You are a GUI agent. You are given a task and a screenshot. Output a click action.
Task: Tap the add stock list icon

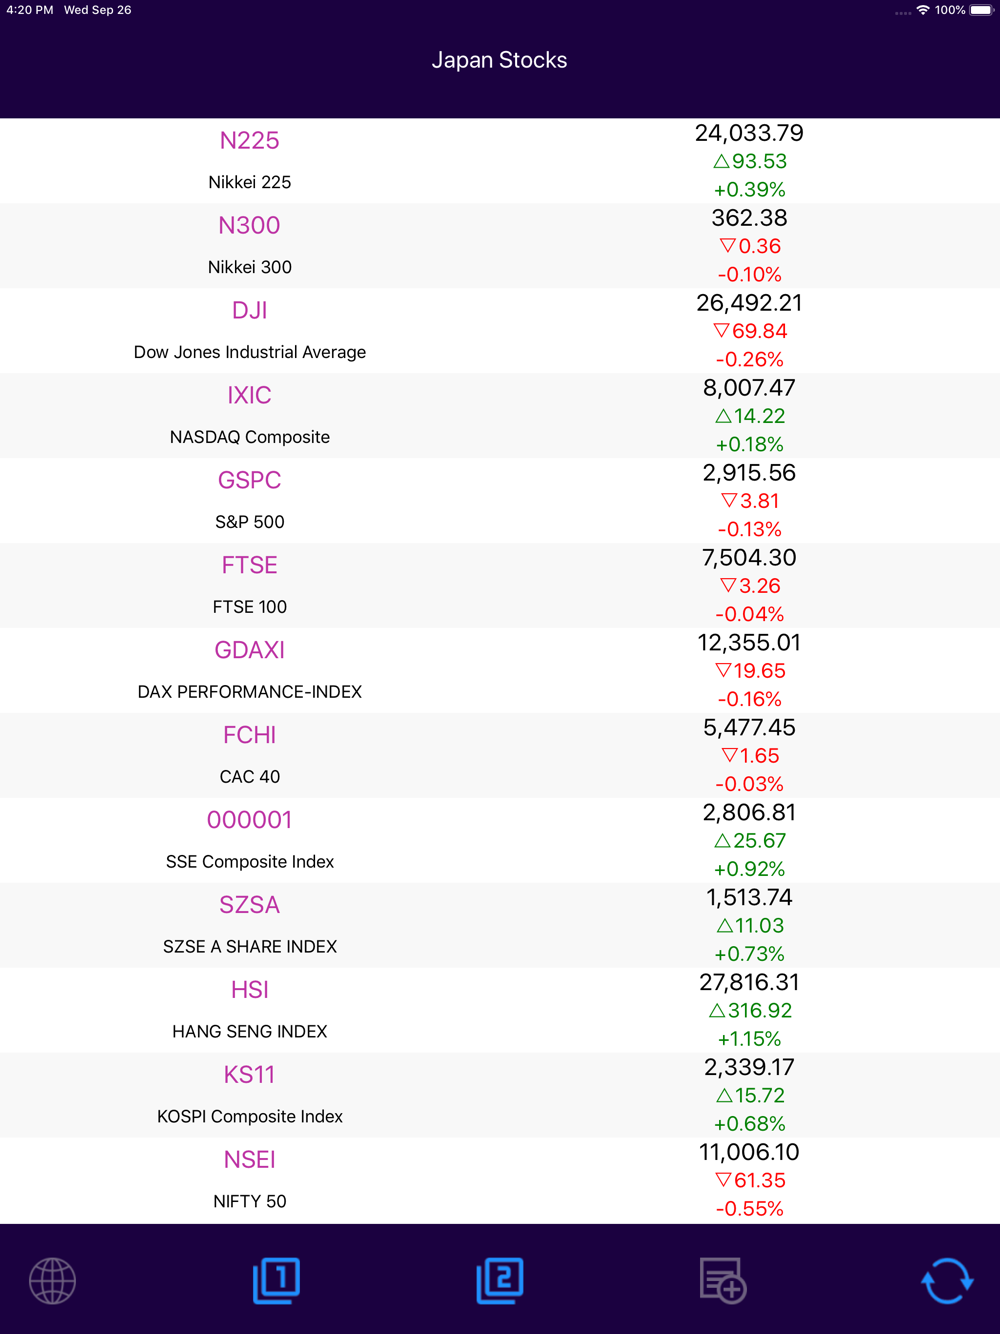coord(723,1281)
